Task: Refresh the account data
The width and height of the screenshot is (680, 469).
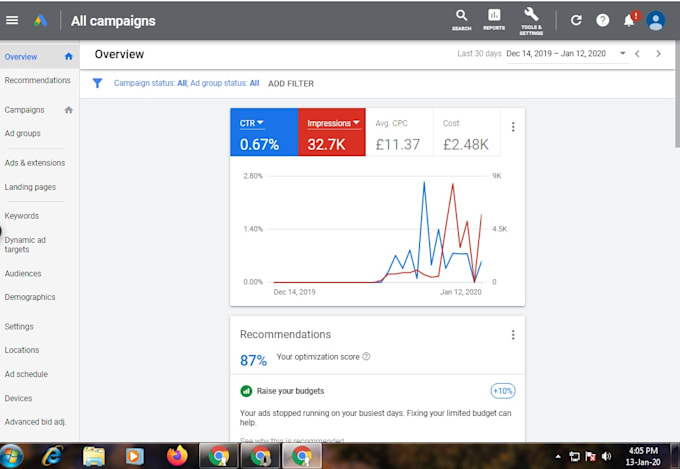Action: coord(576,20)
